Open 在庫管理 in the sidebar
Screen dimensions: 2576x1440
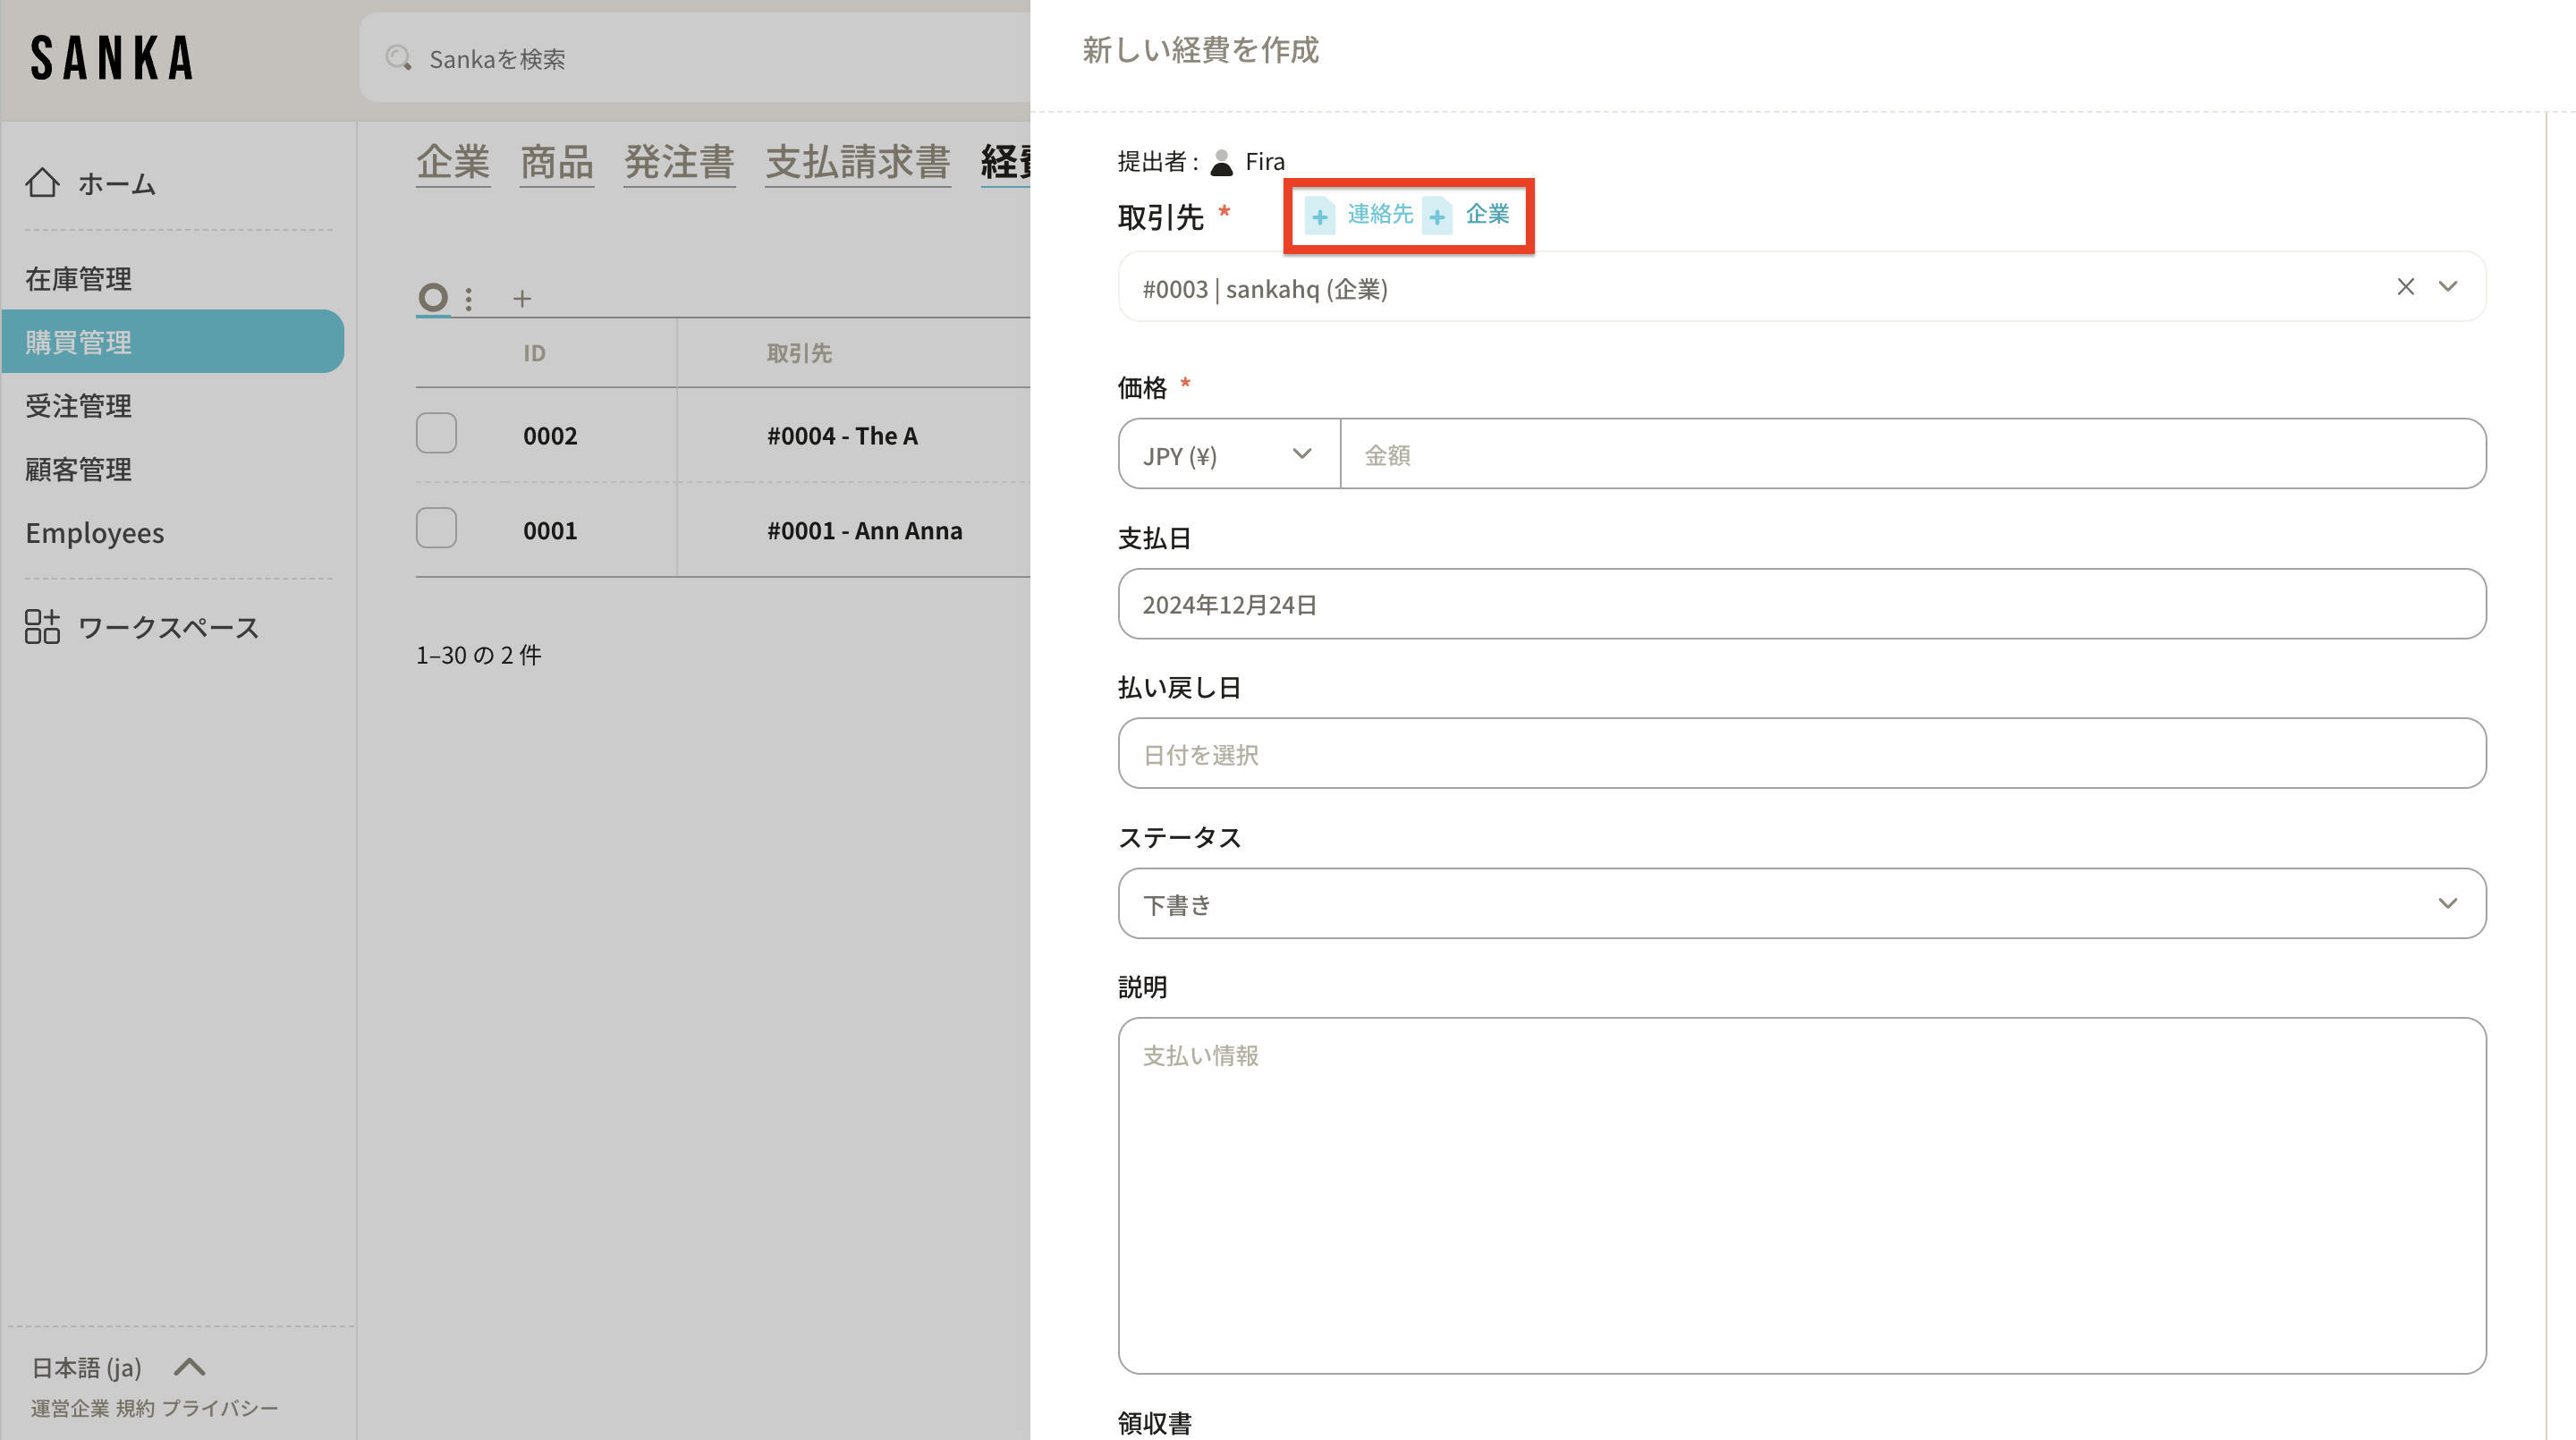pyautogui.click(x=78, y=279)
